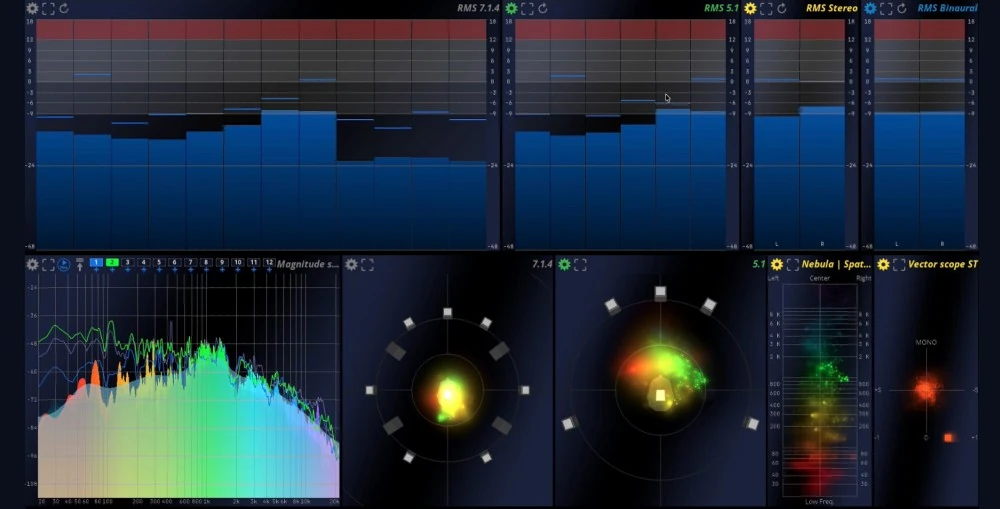
Task: Open blue settings gear of RMS Binaural
Action: [x=870, y=8]
